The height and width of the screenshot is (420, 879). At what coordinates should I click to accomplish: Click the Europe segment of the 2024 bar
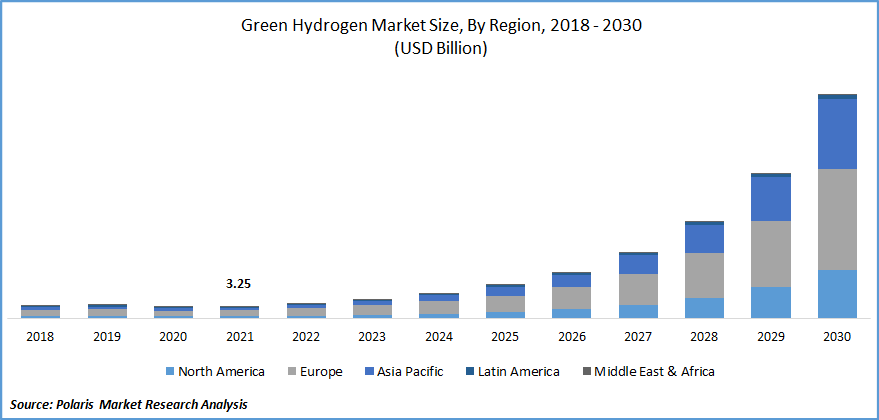click(439, 307)
